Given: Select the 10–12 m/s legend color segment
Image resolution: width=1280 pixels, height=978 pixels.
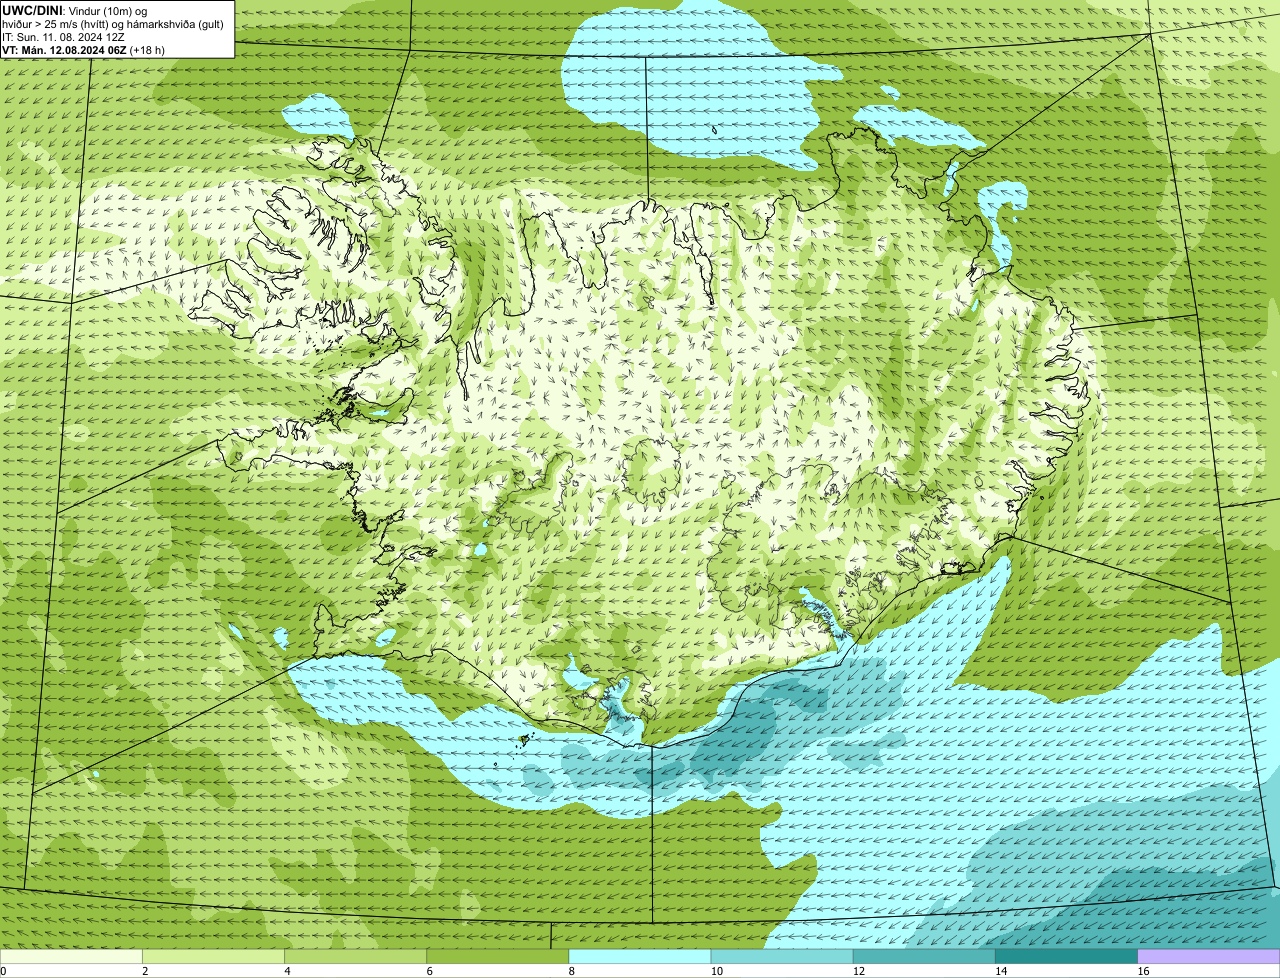Looking at the screenshot, I should (x=782, y=957).
